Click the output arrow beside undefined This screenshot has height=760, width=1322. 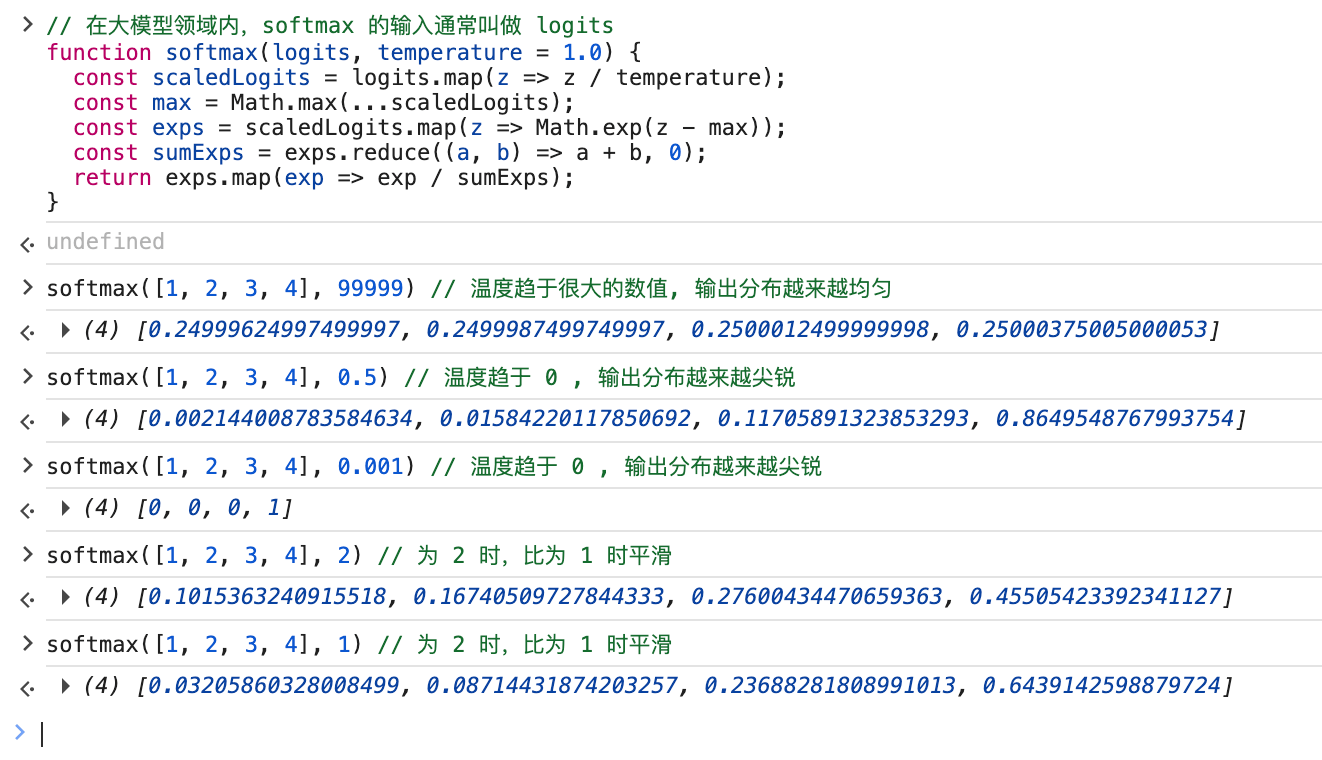[26, 243]
